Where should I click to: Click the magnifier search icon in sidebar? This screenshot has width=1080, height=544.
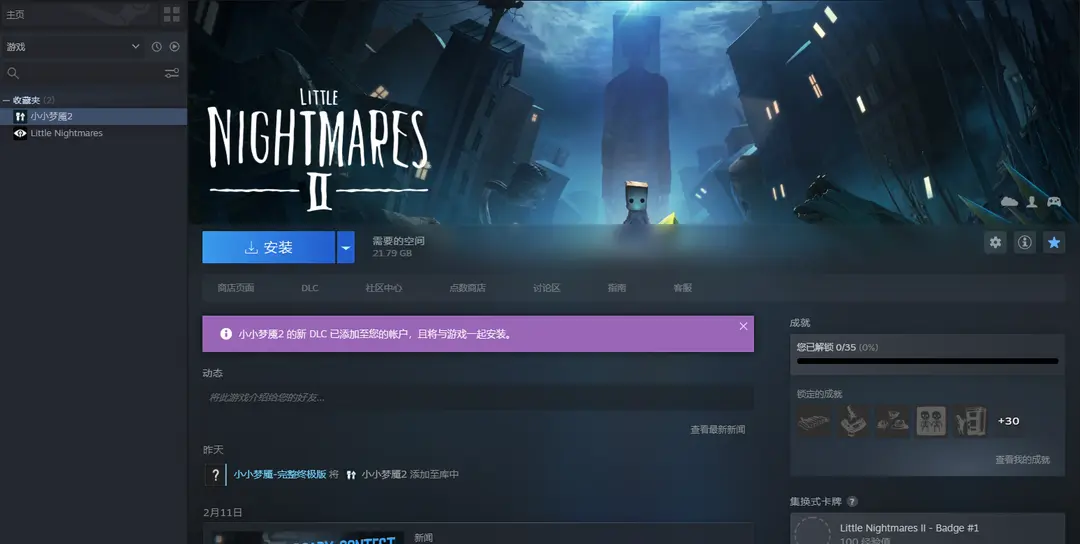click(13, 73)
